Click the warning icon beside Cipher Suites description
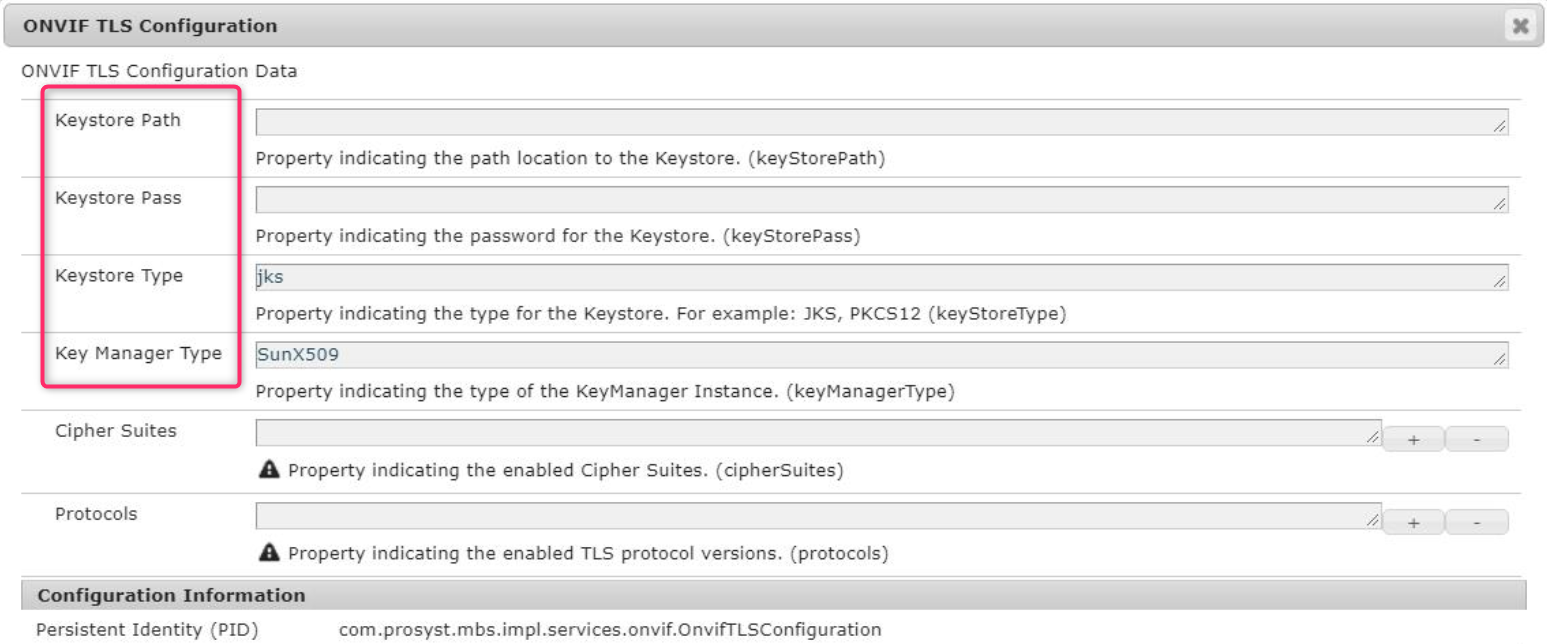 tap(269, 470)
